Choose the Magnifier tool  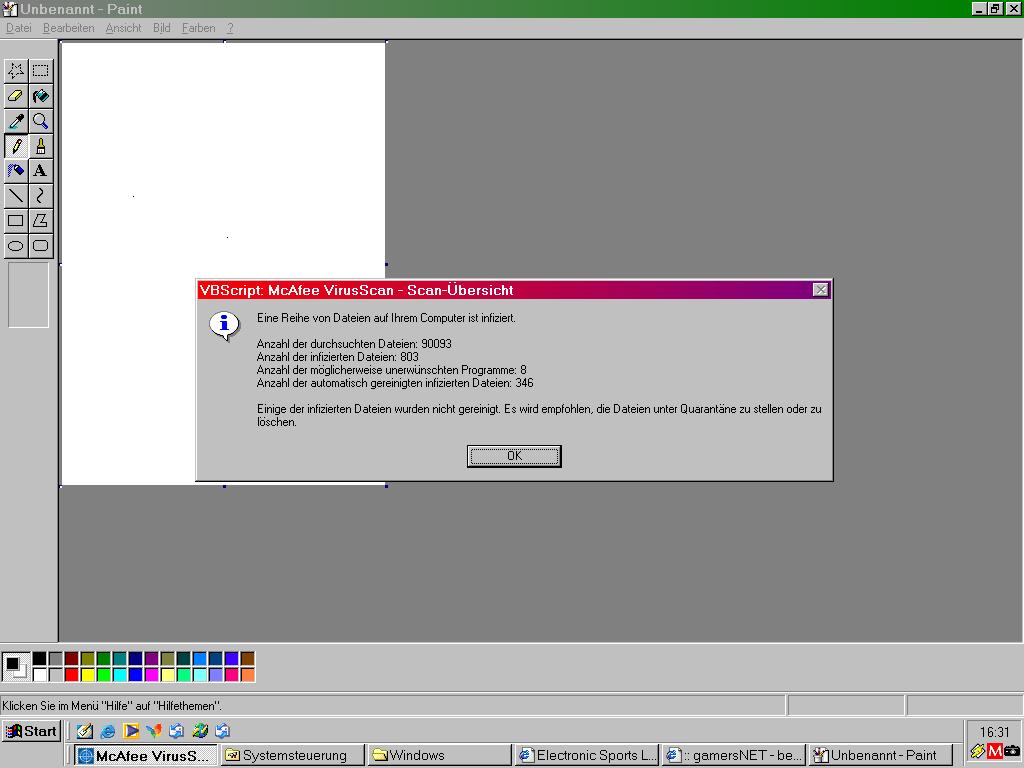click(x=40, y=121)
